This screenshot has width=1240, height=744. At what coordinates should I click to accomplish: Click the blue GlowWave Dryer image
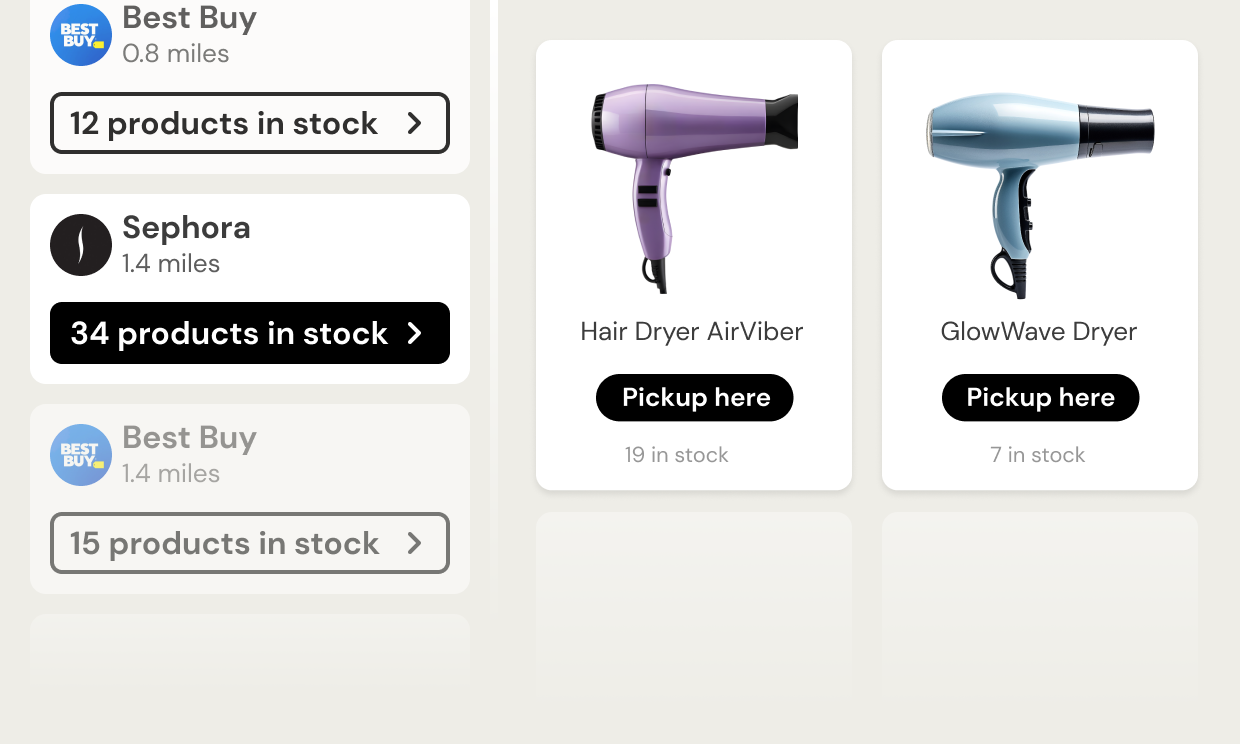coord(1040,194)
